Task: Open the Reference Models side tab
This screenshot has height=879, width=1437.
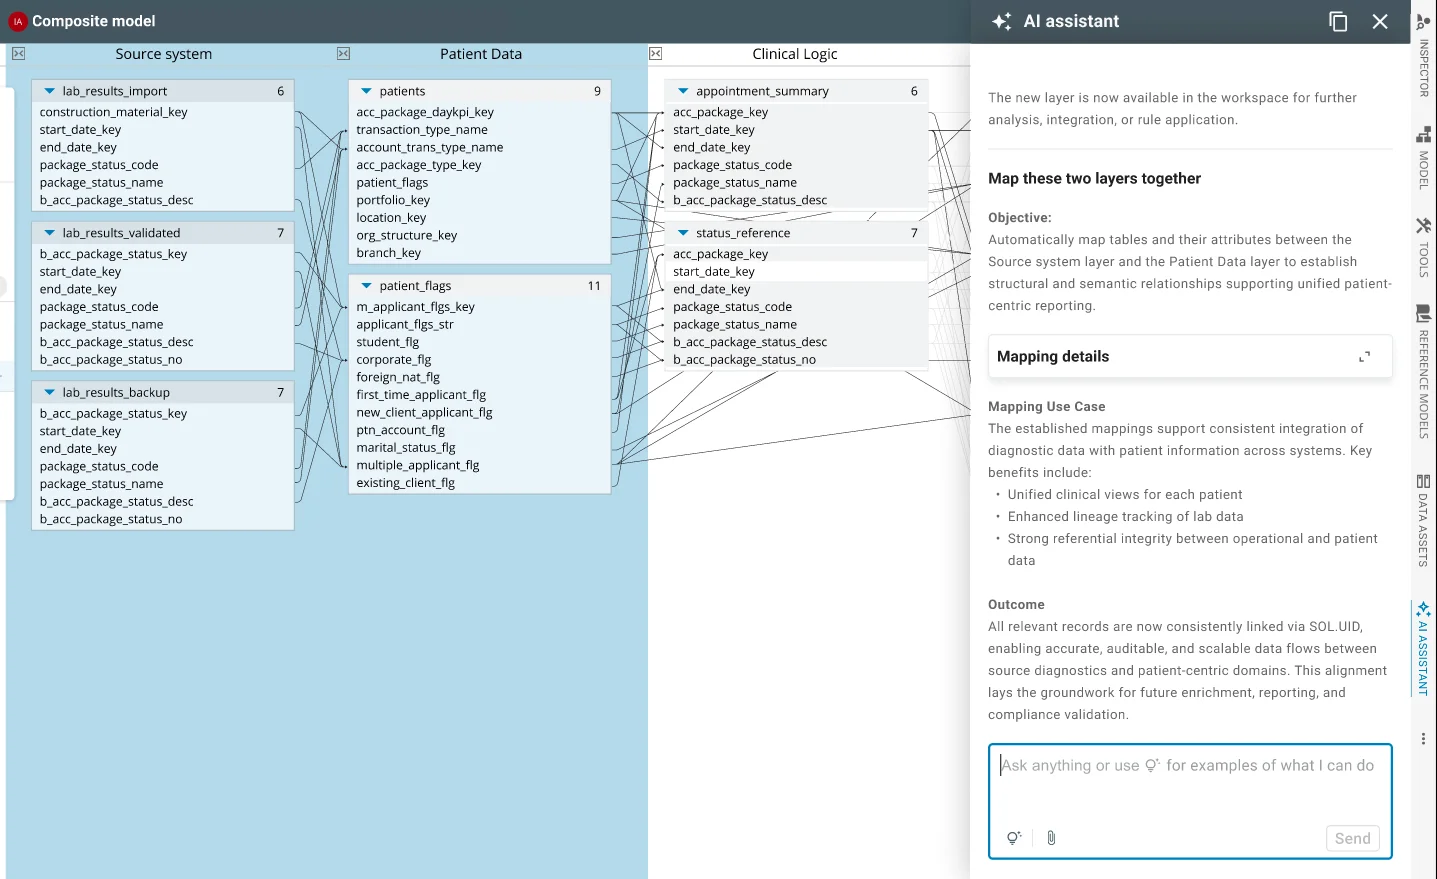Action: [1423, 371]
